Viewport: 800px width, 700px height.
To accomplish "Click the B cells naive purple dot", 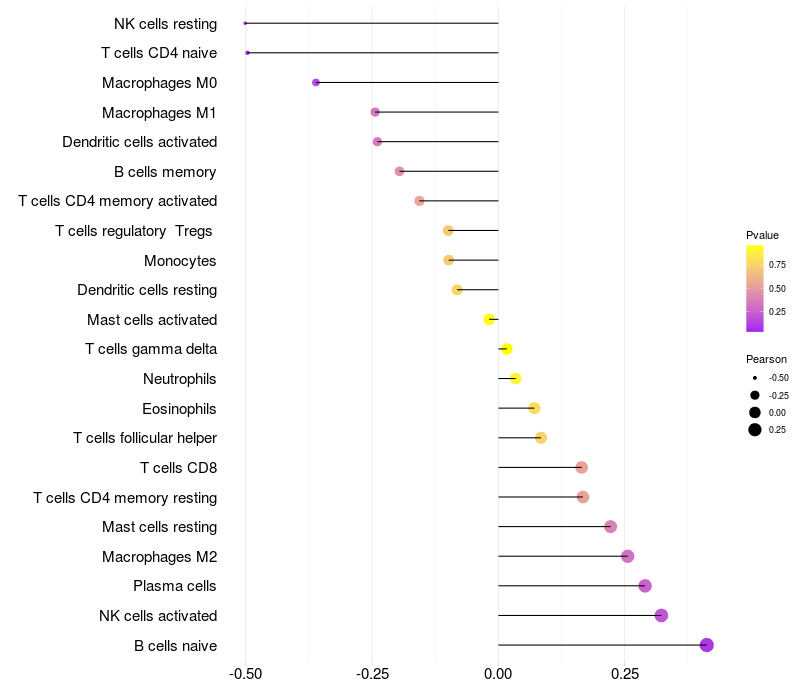I will point(706,645).
